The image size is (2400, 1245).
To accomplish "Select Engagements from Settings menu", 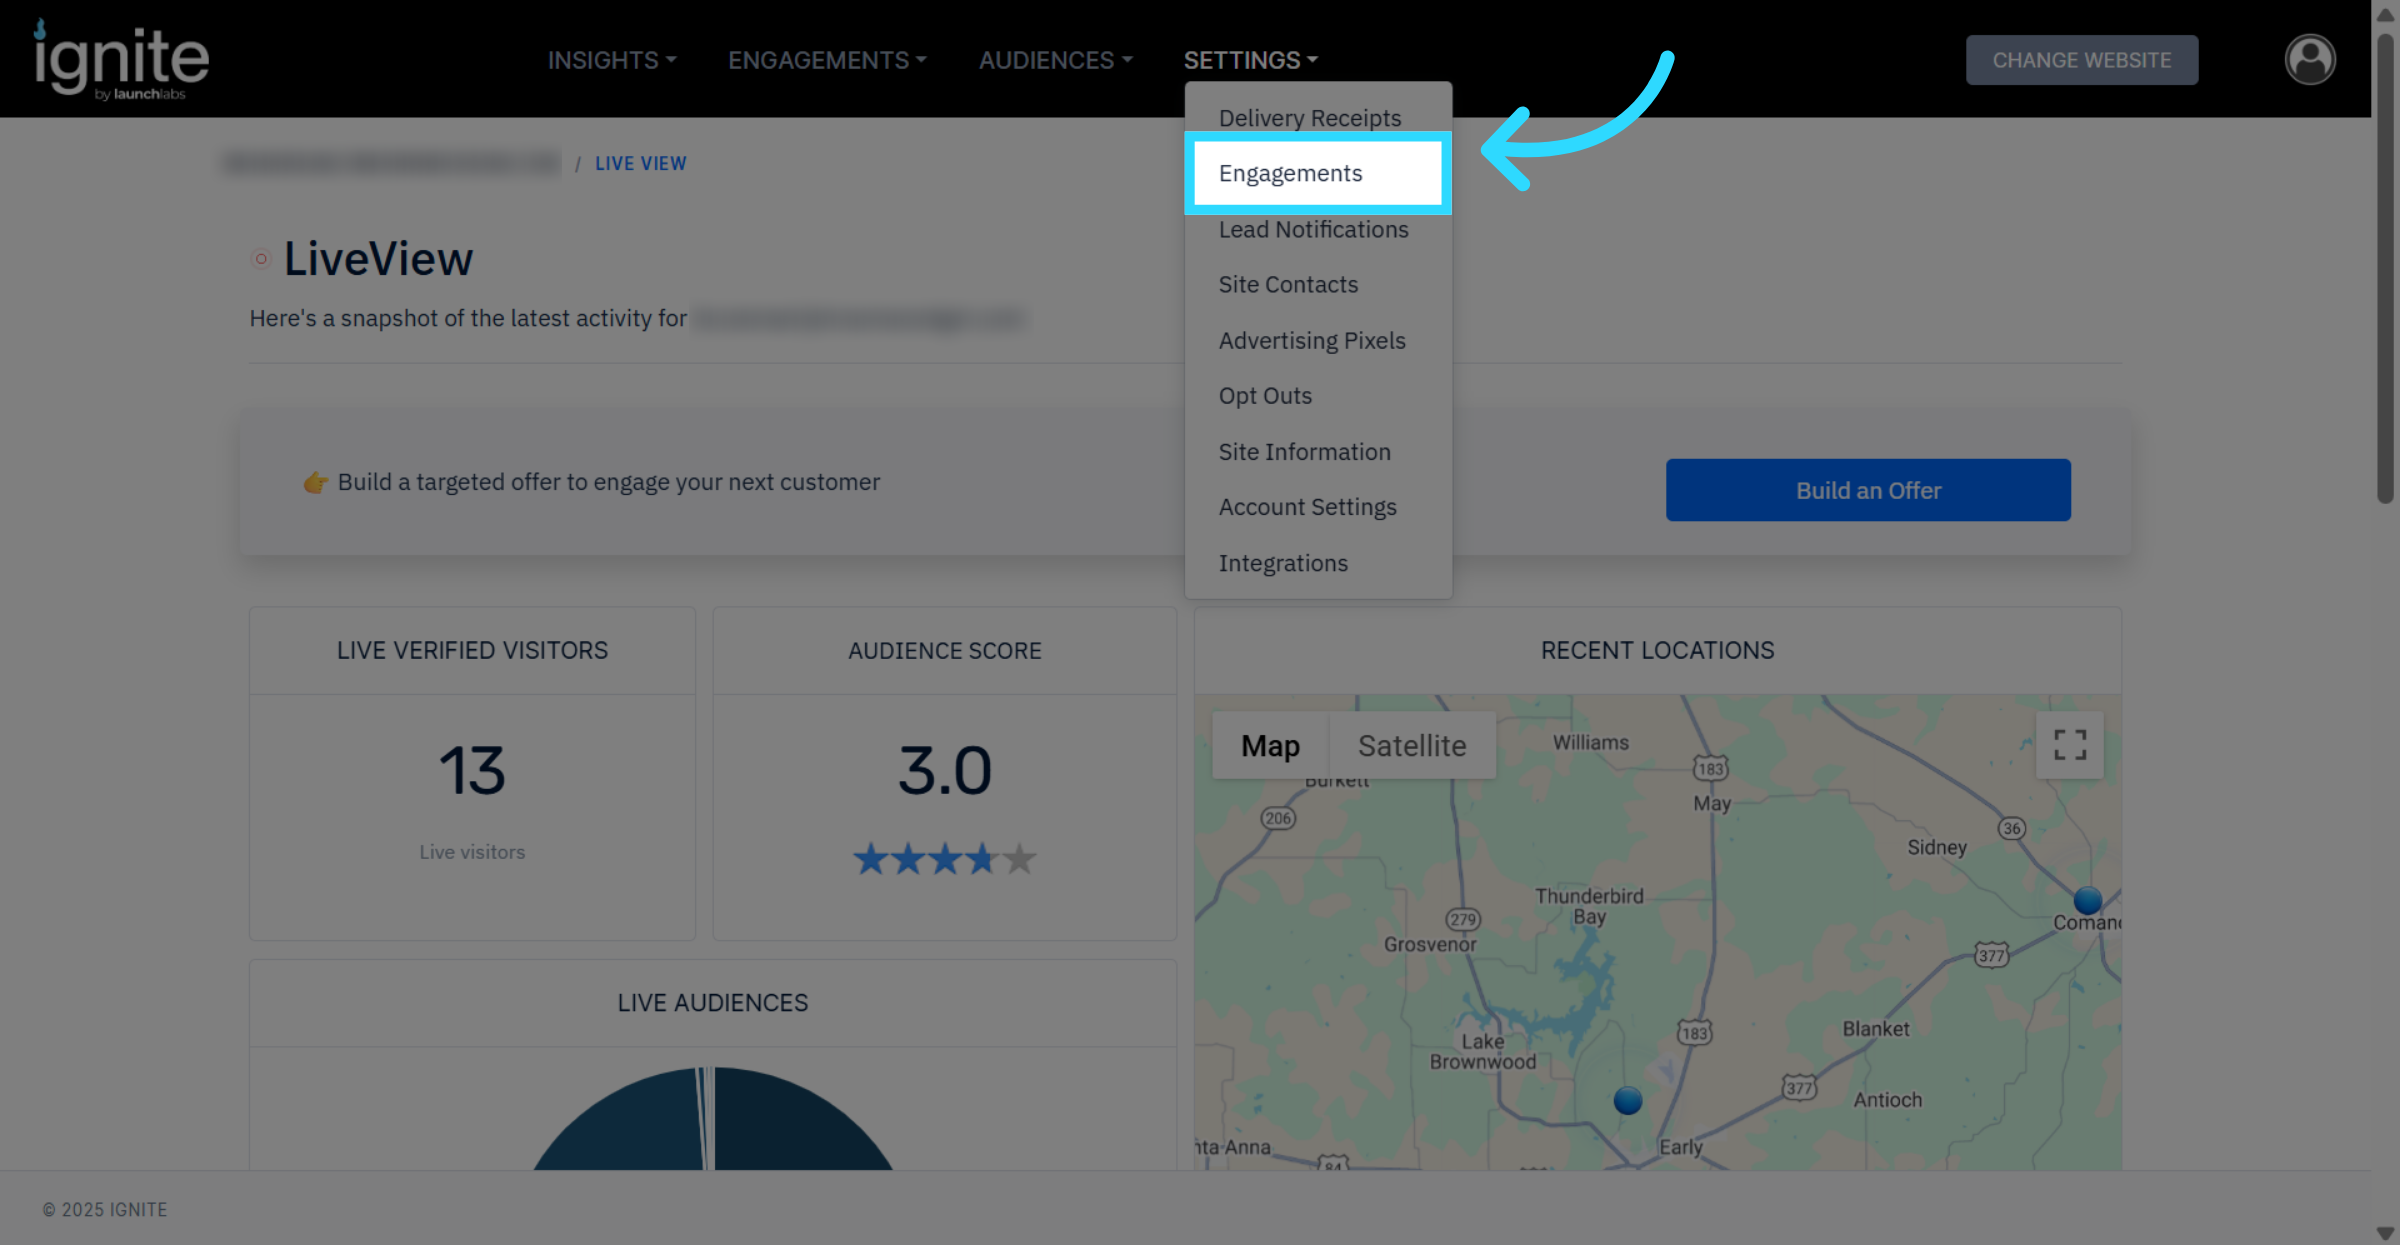I will tap(1290, 173).
